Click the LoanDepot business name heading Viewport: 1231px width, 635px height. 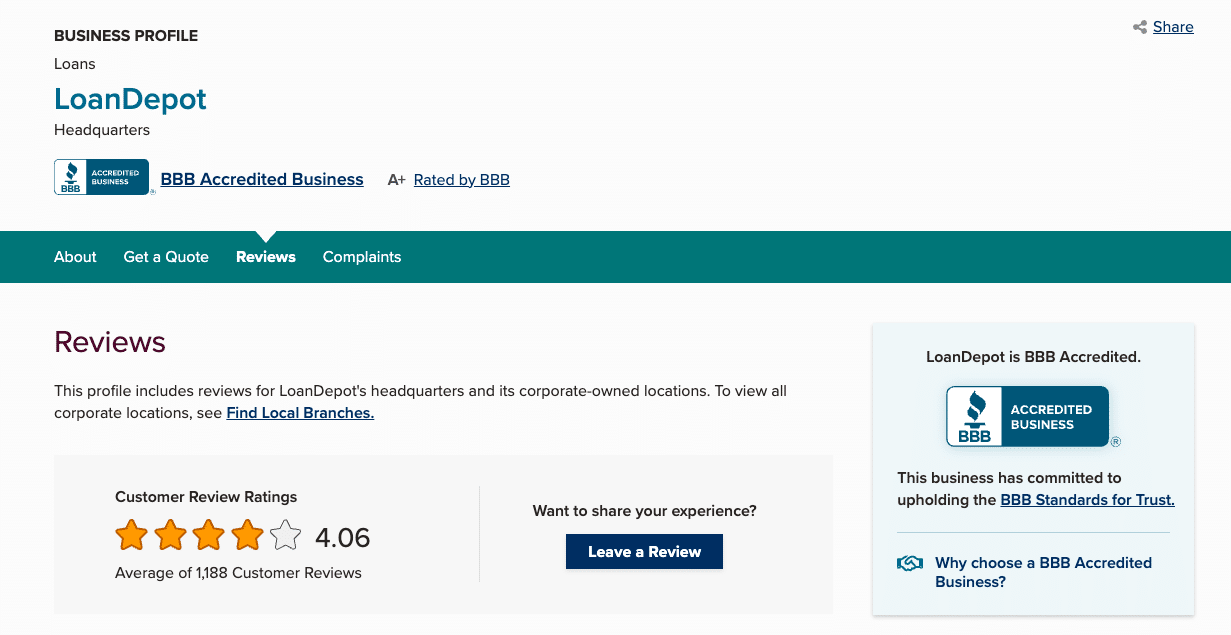[x=130, y=99]
